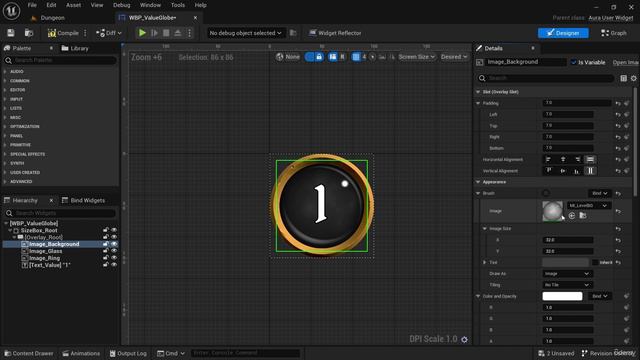The width and height of the screenshot is (640, 360).
Task: Click the Stop simulation button
Action: [x=166, y=33]
